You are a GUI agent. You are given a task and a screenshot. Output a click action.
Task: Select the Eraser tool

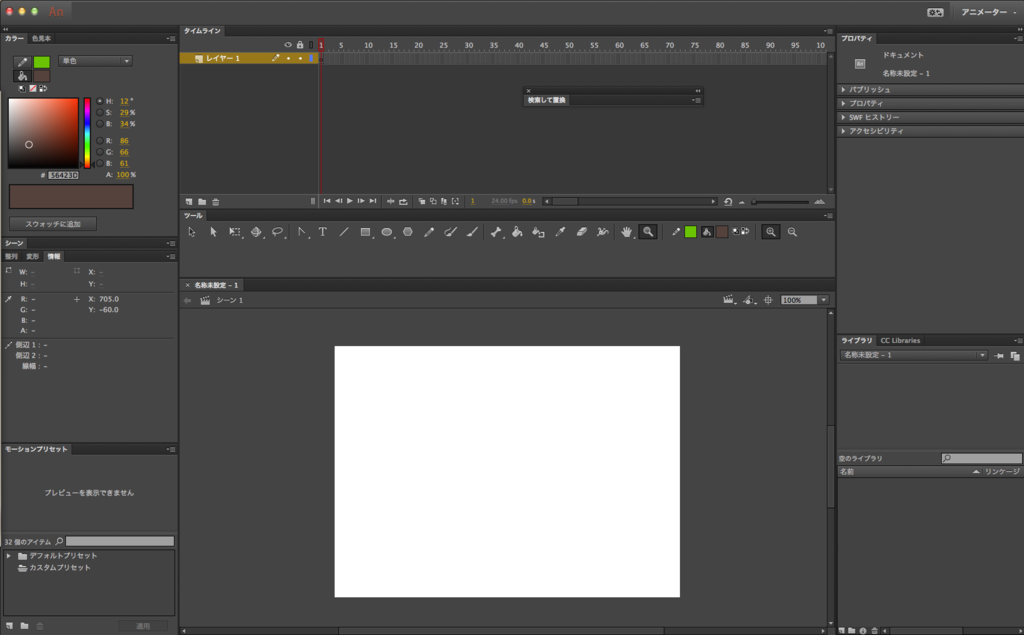(581, 232)
